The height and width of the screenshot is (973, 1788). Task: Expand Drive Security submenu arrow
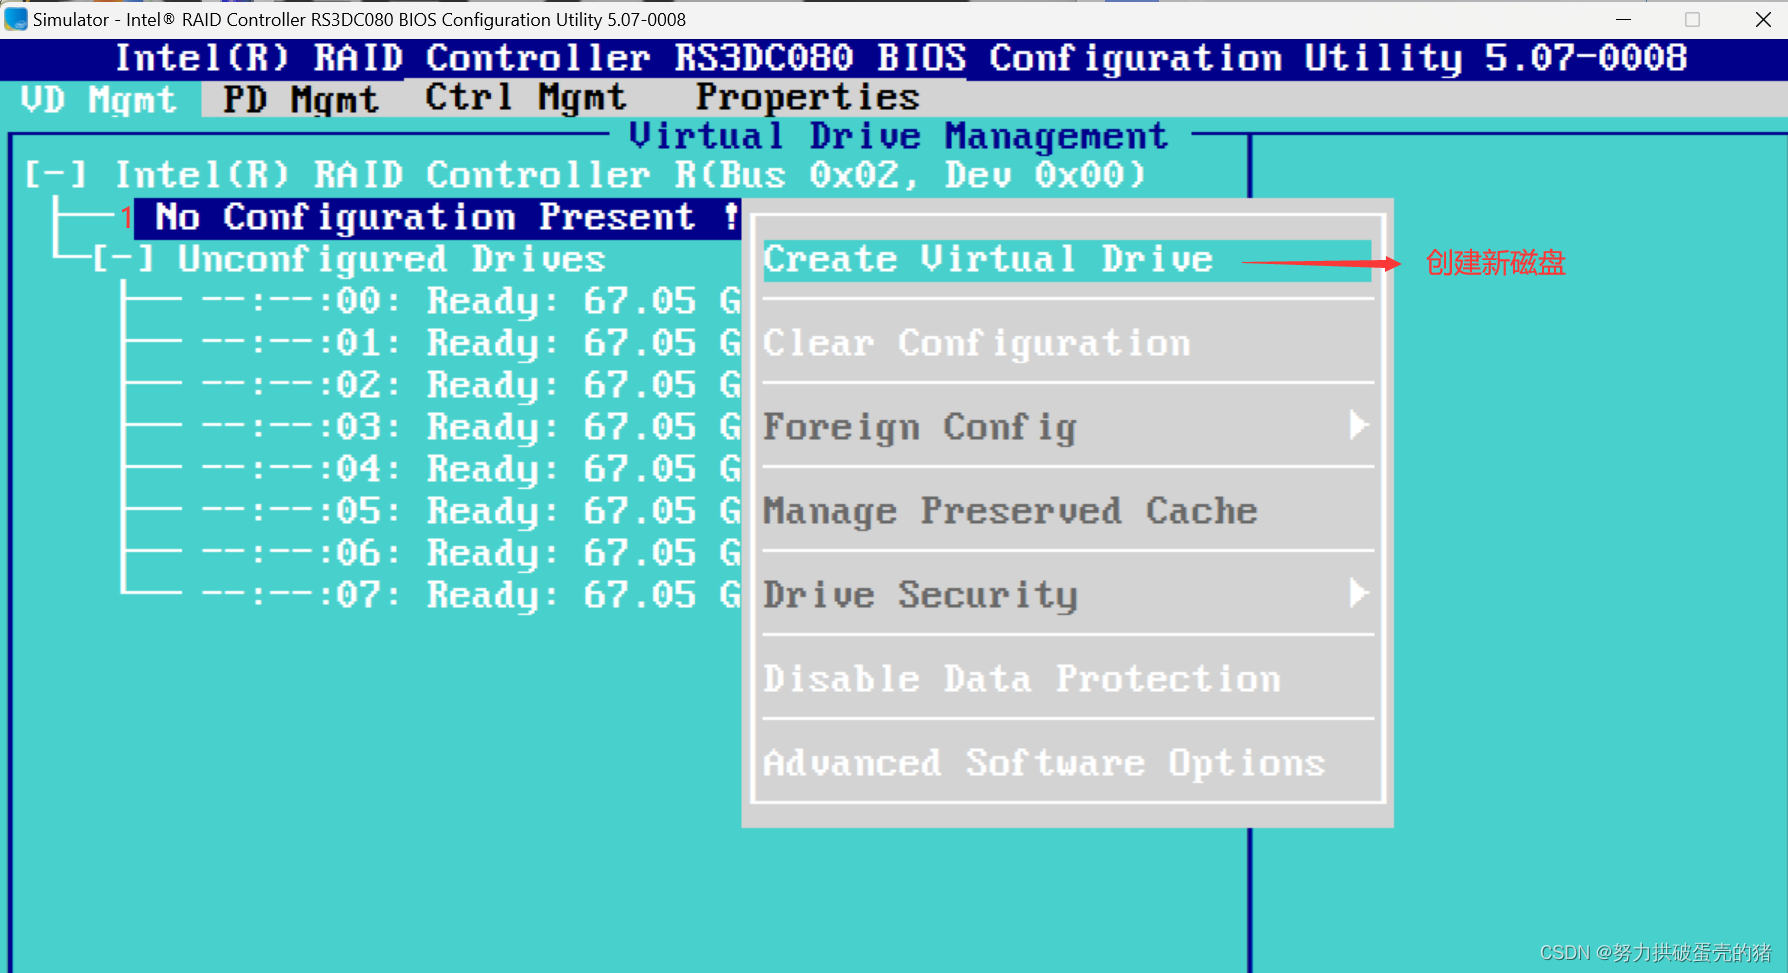coord(1357,593)
